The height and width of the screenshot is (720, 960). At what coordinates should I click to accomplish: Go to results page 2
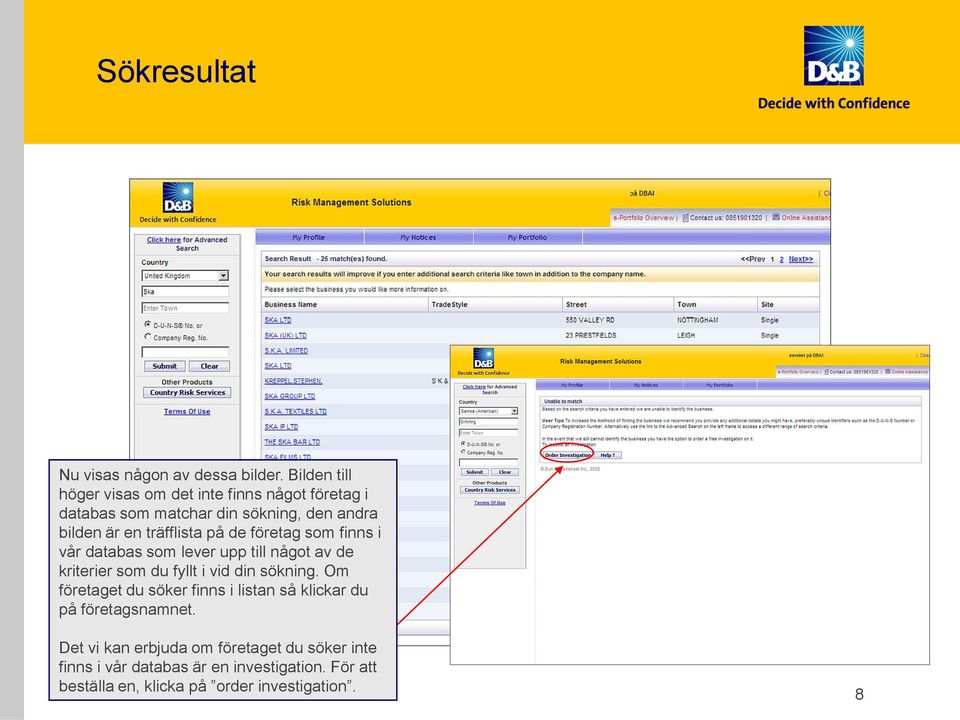click(x=781, y=260)
